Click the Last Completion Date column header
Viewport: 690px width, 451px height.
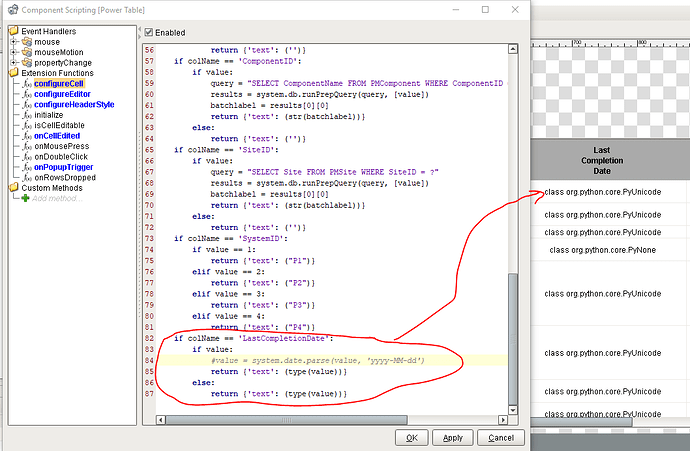point(602,160)
